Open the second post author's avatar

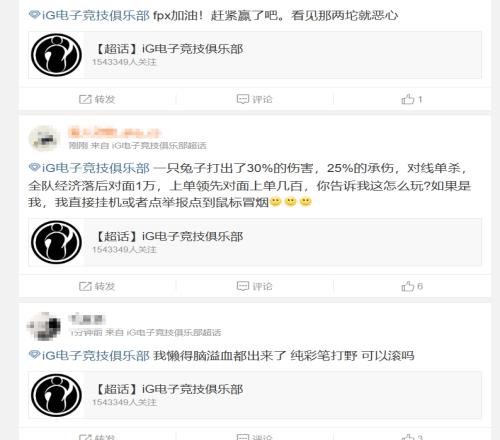tap(44, 138)
